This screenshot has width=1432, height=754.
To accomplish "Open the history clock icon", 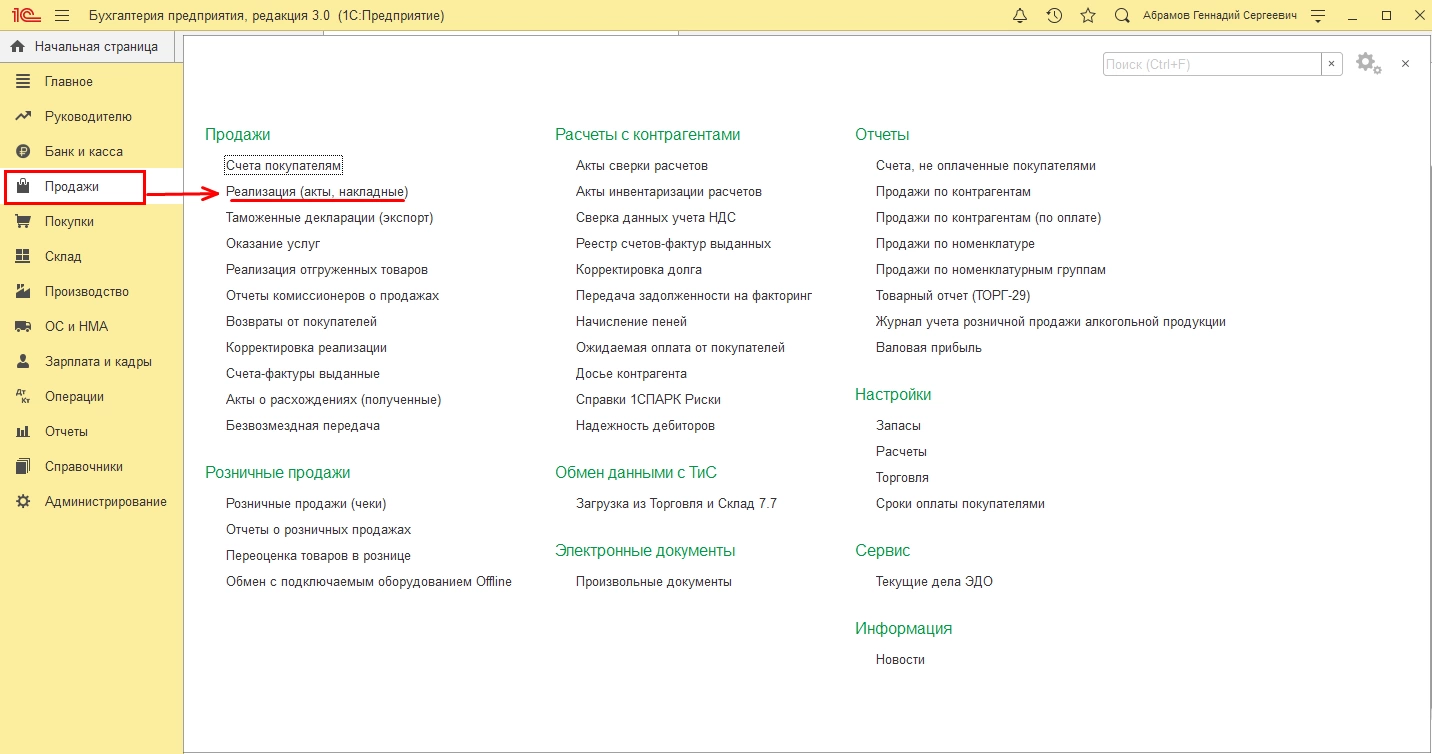I will pyautogui.click(x=1054, y=16).
